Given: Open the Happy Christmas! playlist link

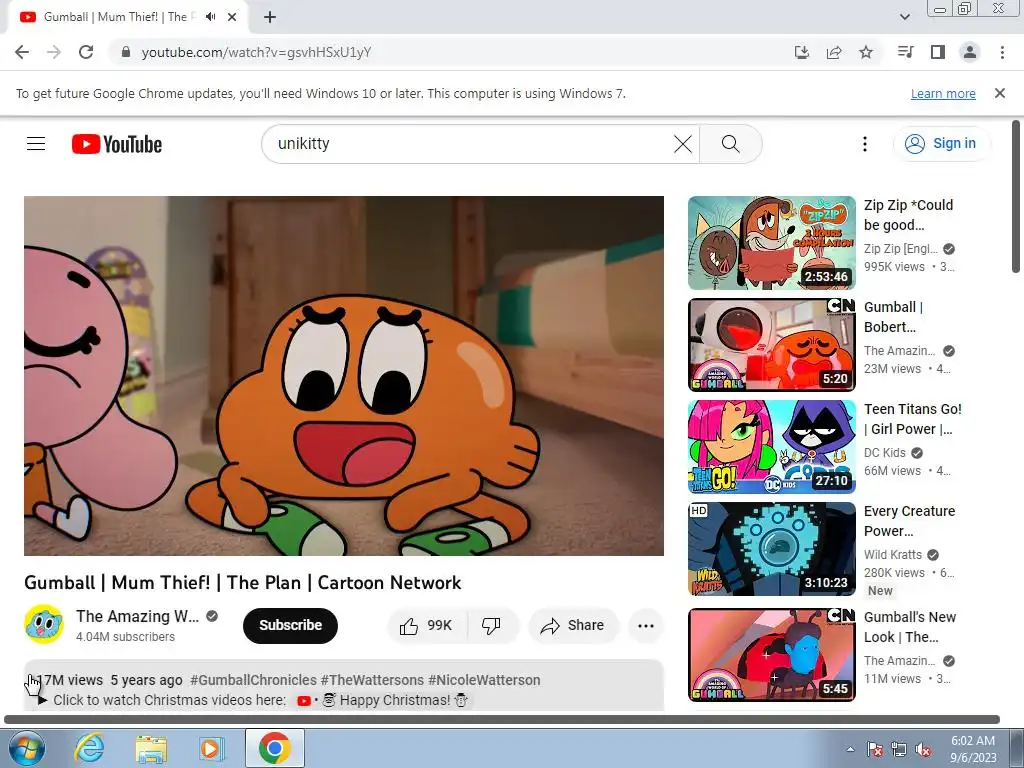Looking at the screenshot, I should click(383, 701).
